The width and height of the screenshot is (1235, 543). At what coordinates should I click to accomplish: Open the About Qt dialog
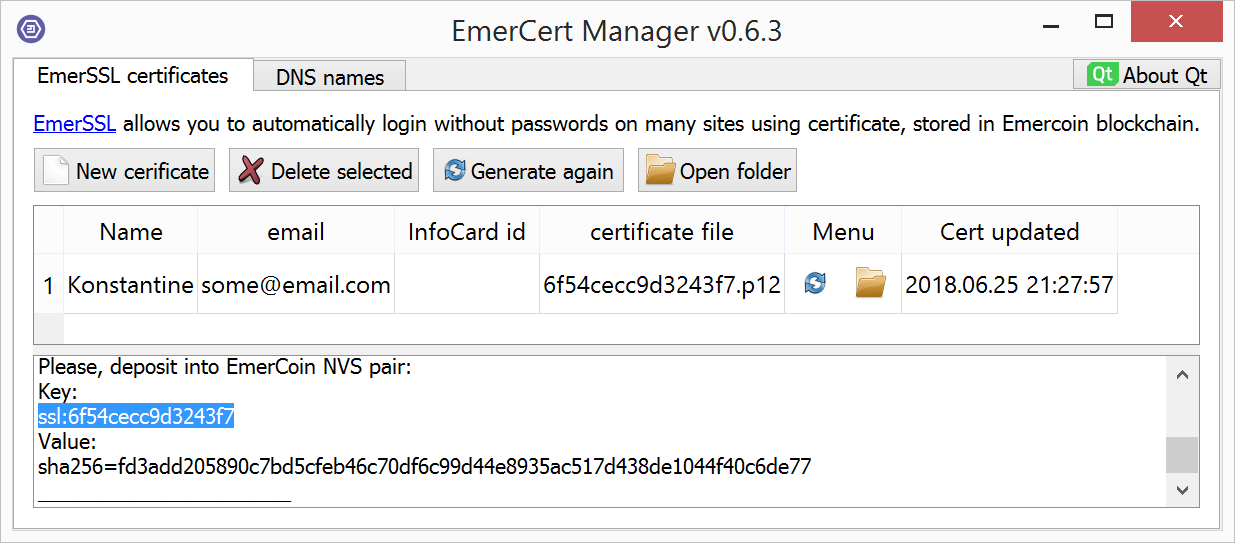1148,75
